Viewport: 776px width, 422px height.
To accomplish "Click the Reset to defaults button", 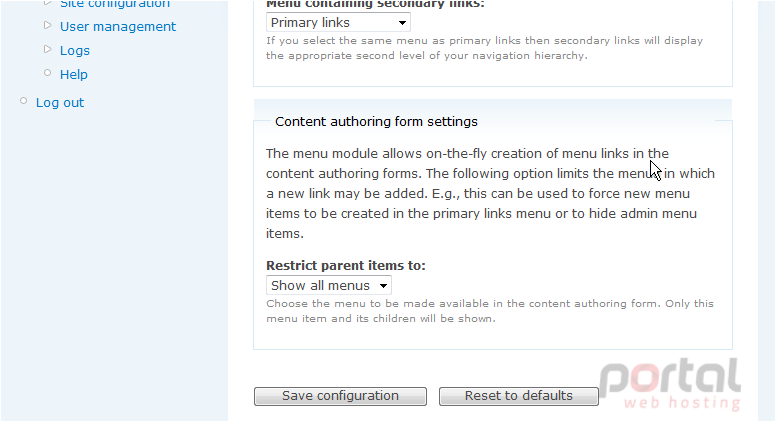I will 519,396.
